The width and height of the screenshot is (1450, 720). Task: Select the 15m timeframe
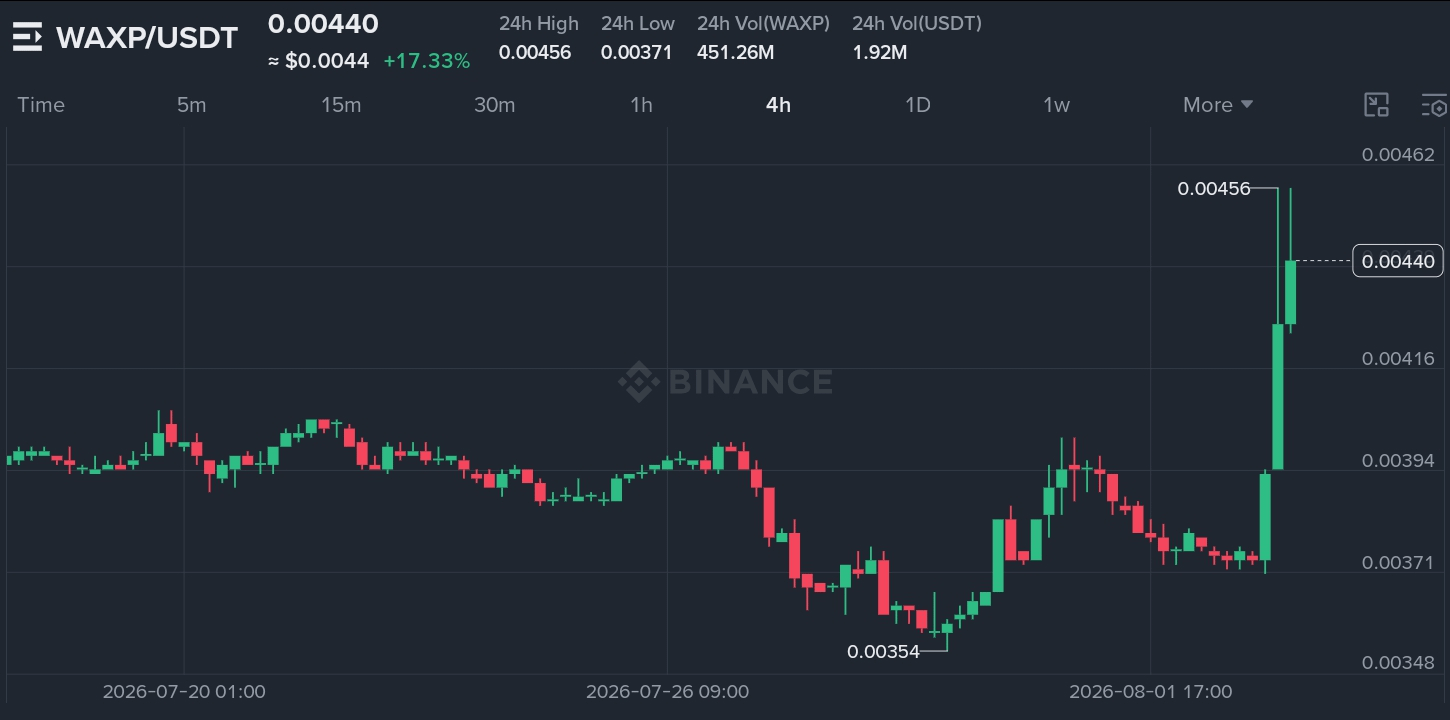coord(341,105)
